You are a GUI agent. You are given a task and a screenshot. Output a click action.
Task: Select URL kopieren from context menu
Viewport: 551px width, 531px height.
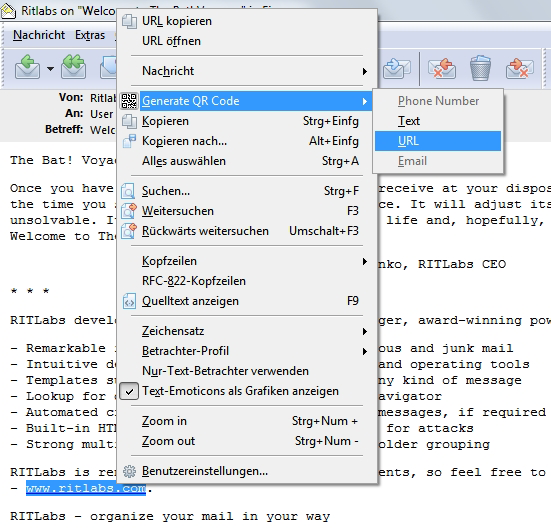[x=246, y=21]
